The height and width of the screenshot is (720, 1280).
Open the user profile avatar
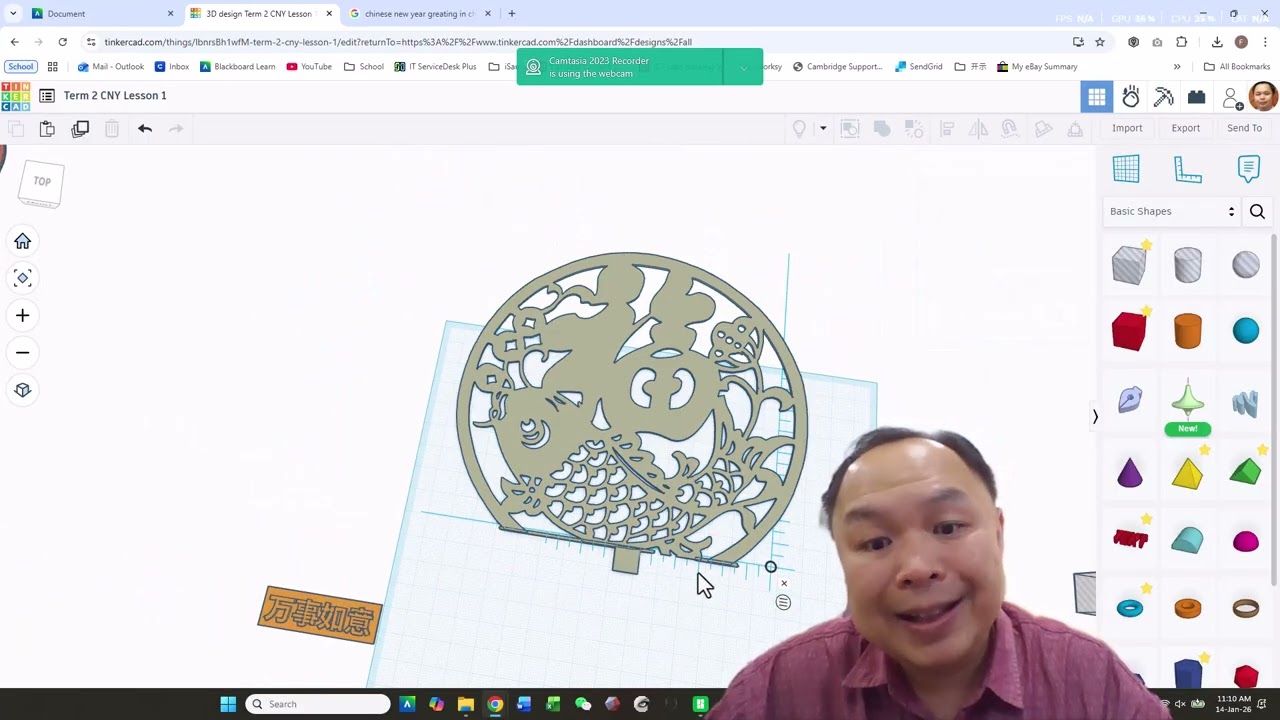1263,97
